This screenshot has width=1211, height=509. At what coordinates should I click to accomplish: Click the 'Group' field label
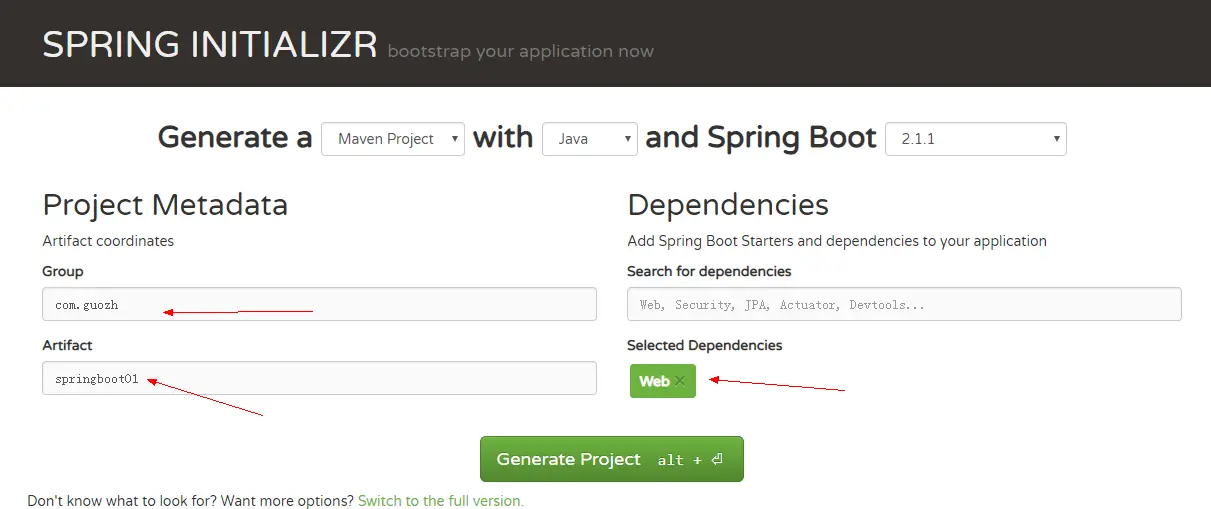tap(63, 271)
